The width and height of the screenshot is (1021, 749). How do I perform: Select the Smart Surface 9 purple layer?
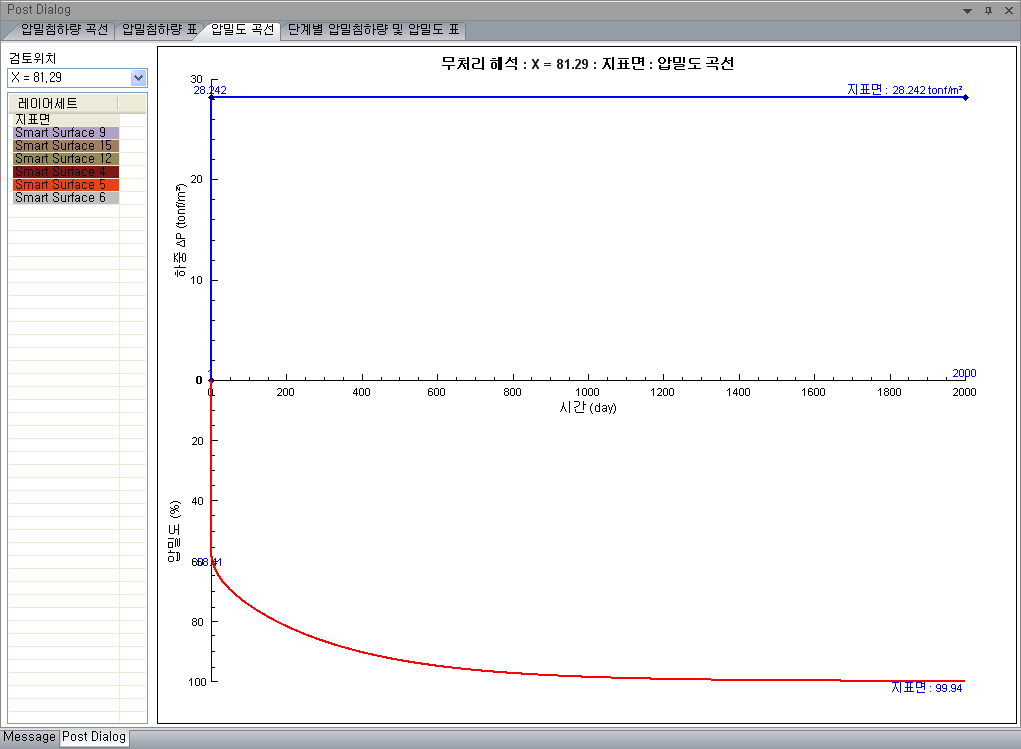click(x=62, y=133)
